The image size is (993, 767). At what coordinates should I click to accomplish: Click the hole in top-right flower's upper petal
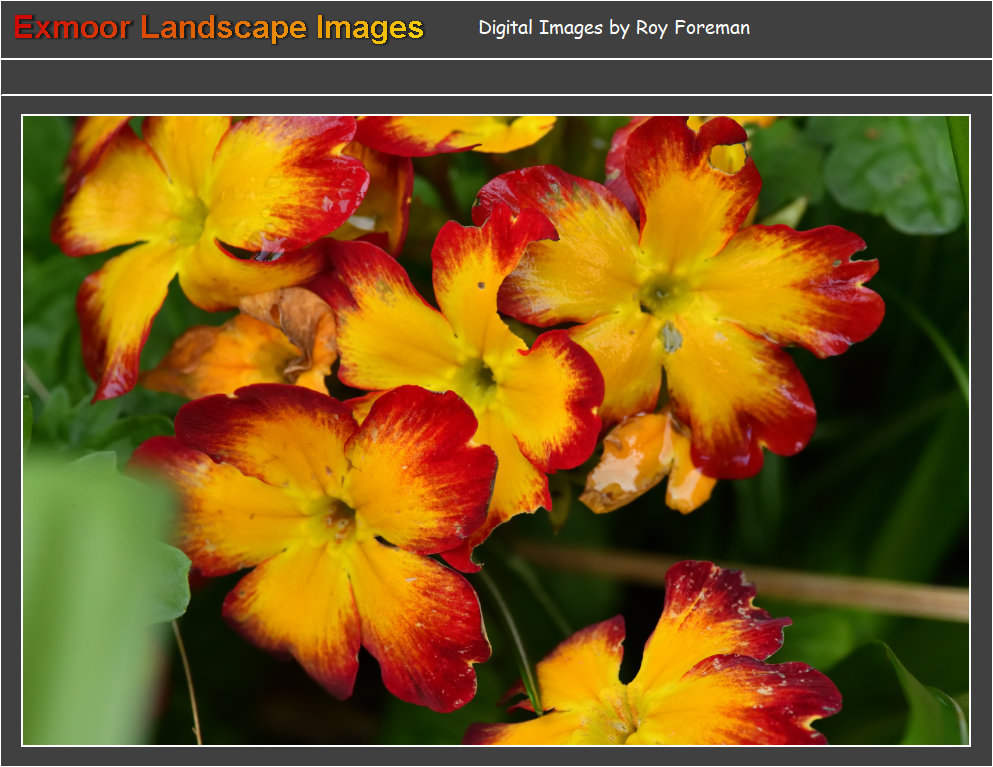click(x=728, y=157)
